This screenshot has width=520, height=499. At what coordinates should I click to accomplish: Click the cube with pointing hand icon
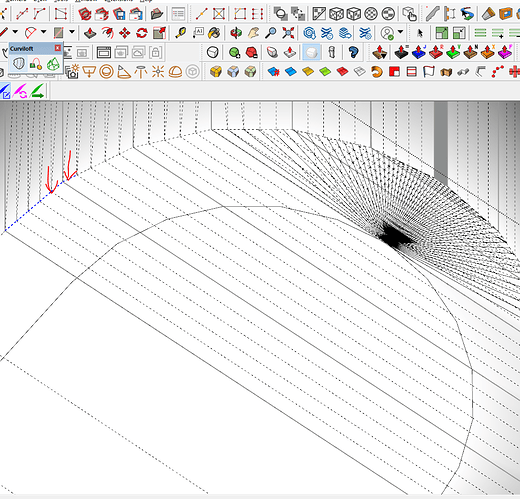(x=409, y=14)
